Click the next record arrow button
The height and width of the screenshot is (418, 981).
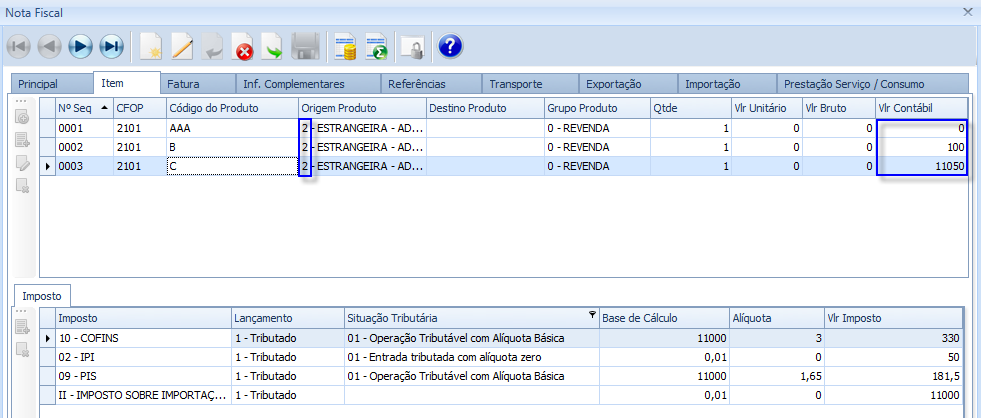(x=81, y=46)
